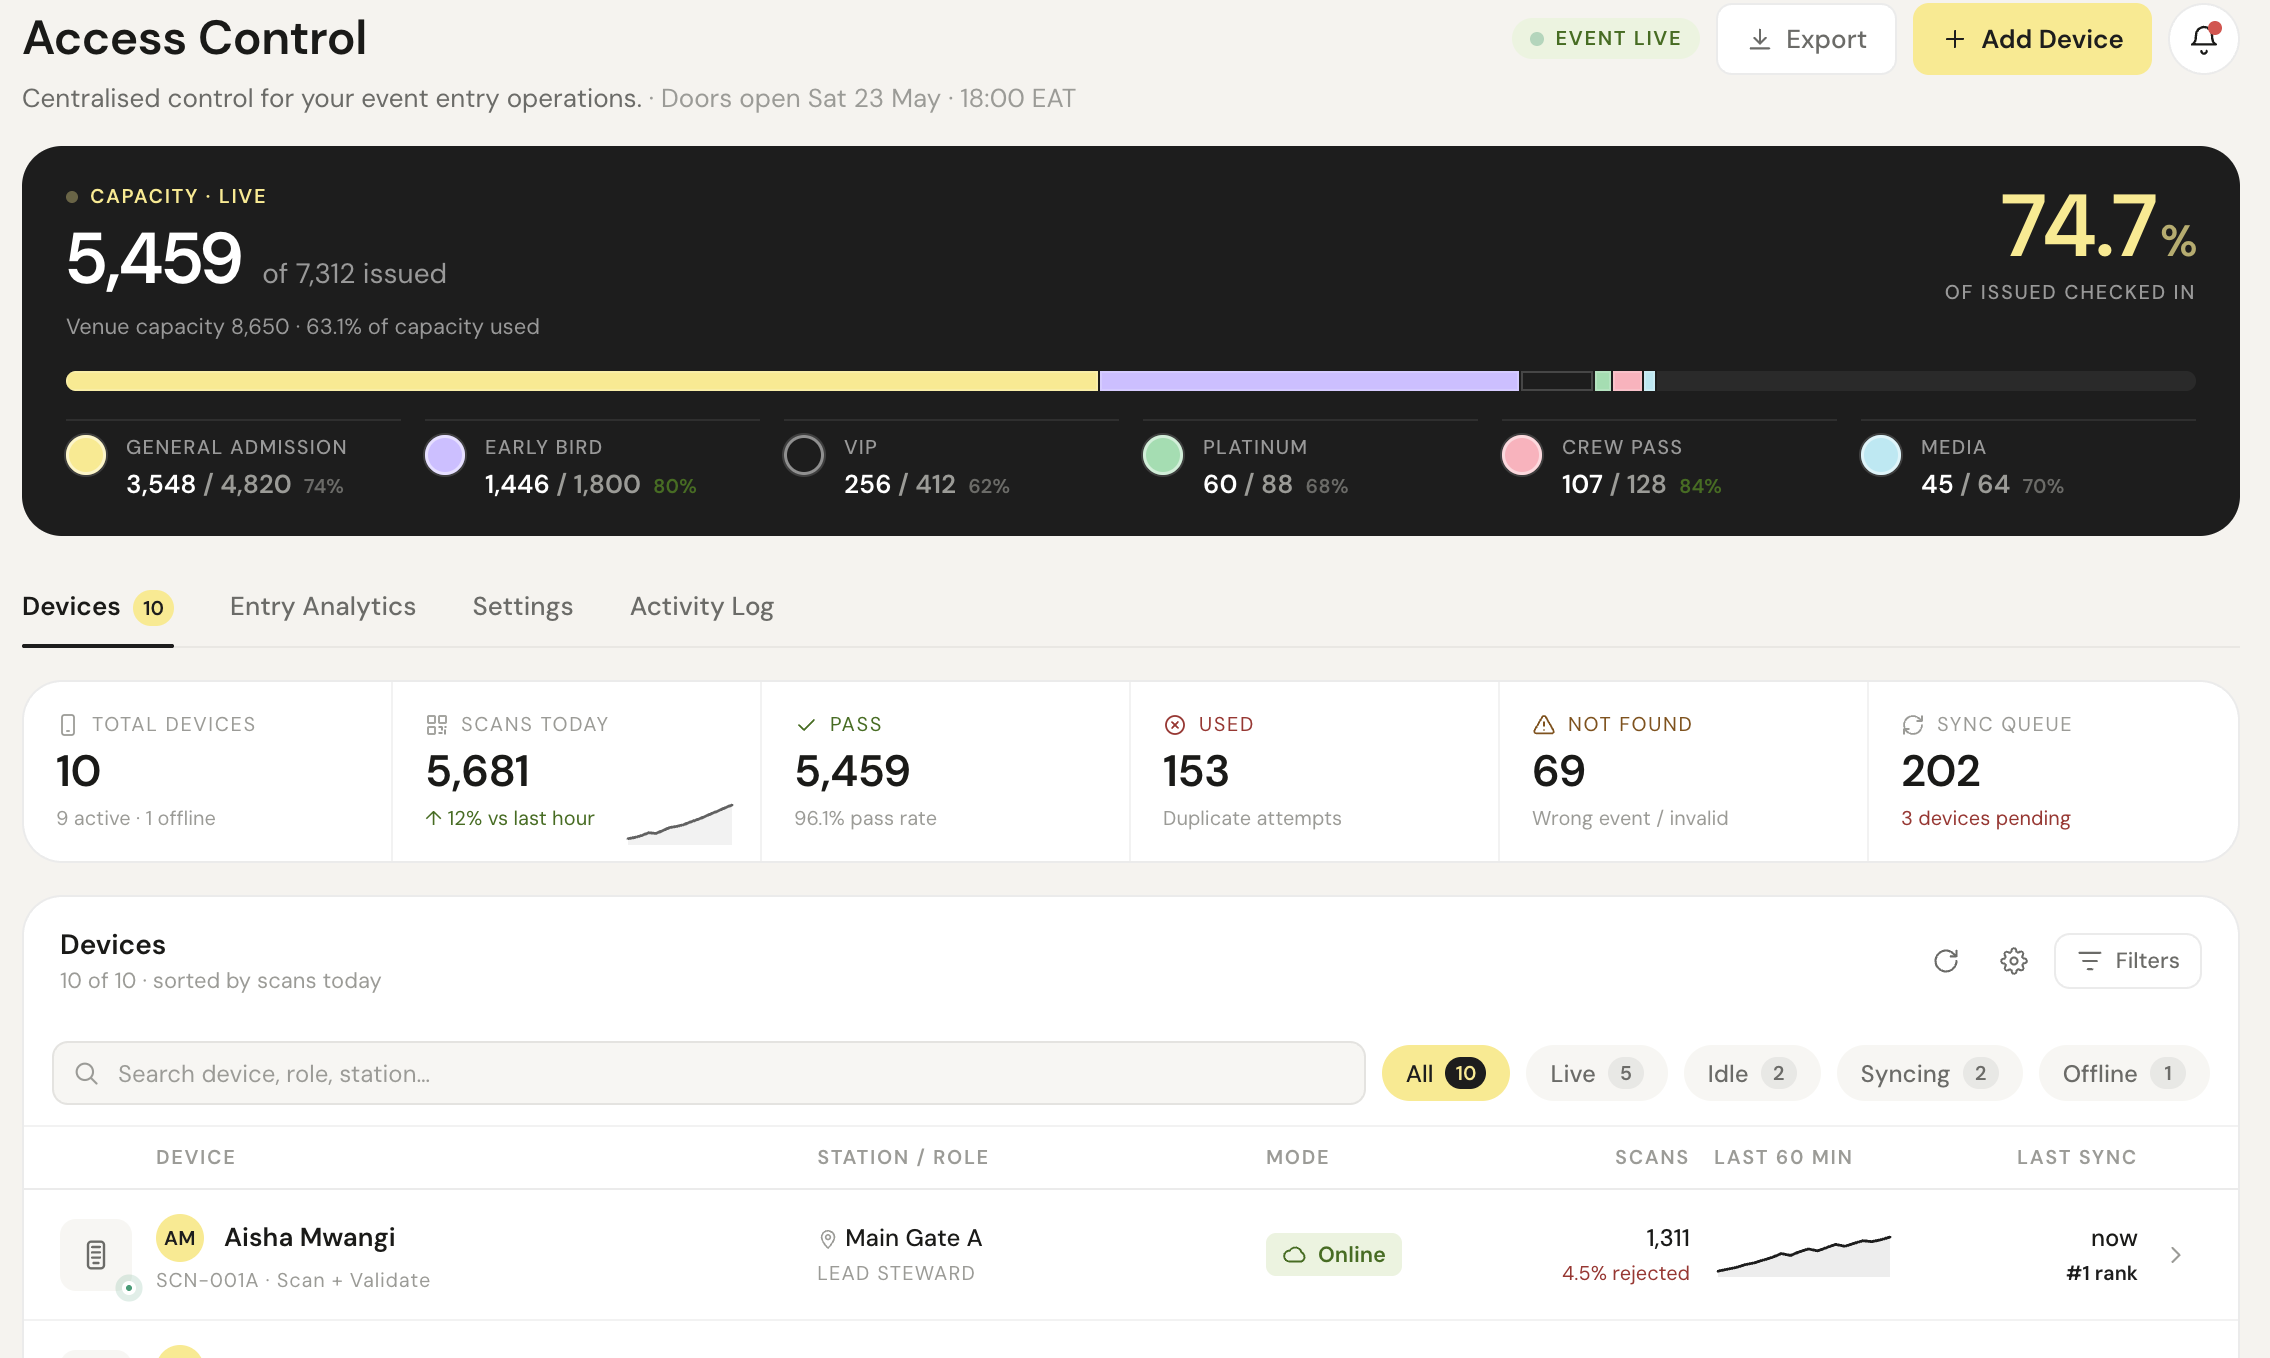This screenshot has height=1358, width=2270.
Task: Click the Crew Pass pink swatch
Action: tap(1522, 455)
